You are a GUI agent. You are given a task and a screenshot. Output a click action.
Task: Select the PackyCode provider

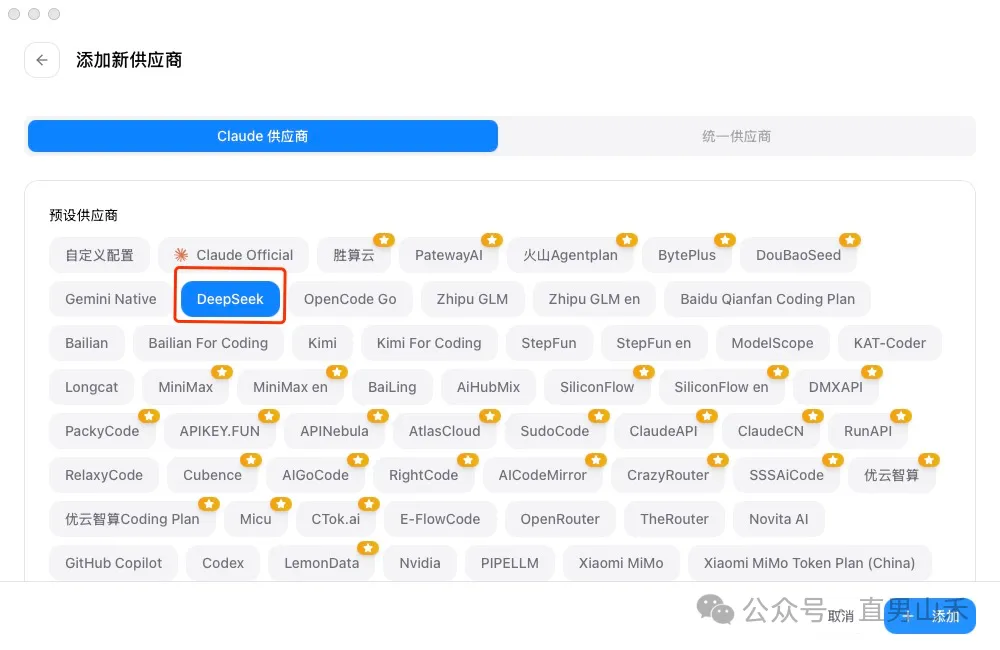point(102,431)
